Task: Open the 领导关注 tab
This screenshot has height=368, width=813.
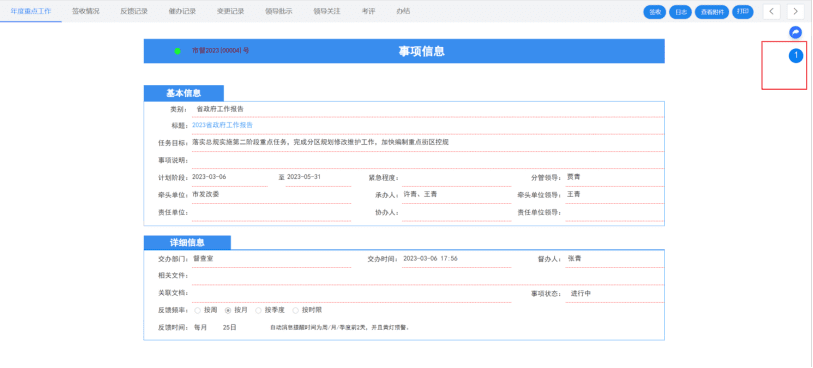Action: (327, 11)
